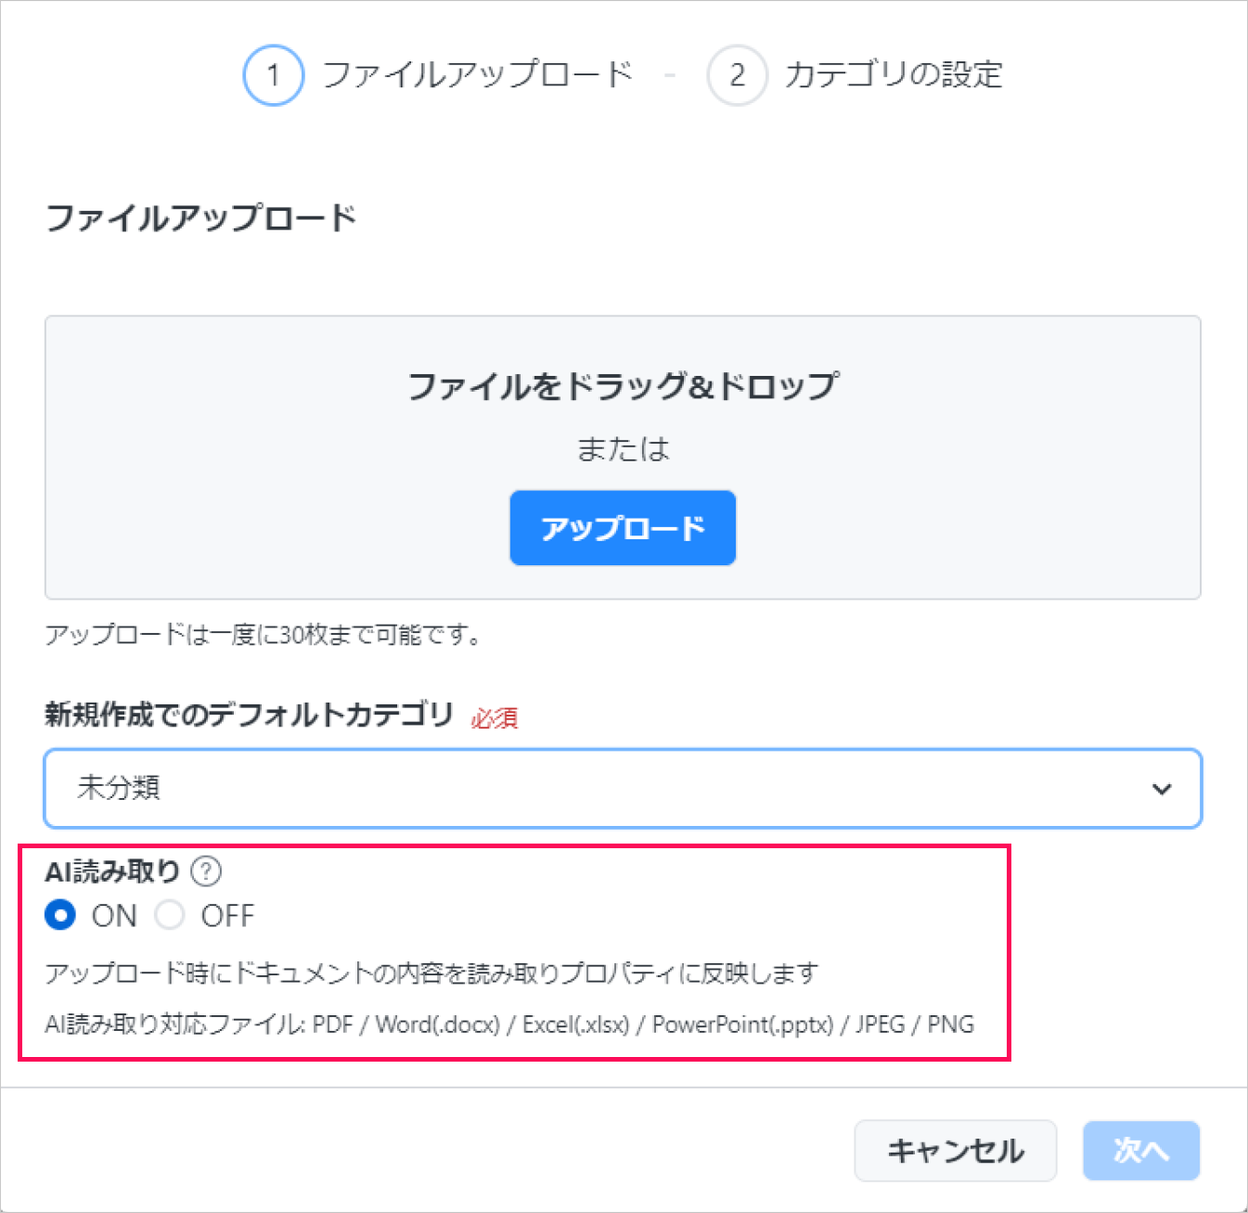This screenshot has height=1213, width=1248.
Task: Click the step 1 circle indicator
Action: pyautogui.click(x=273, y=75)
